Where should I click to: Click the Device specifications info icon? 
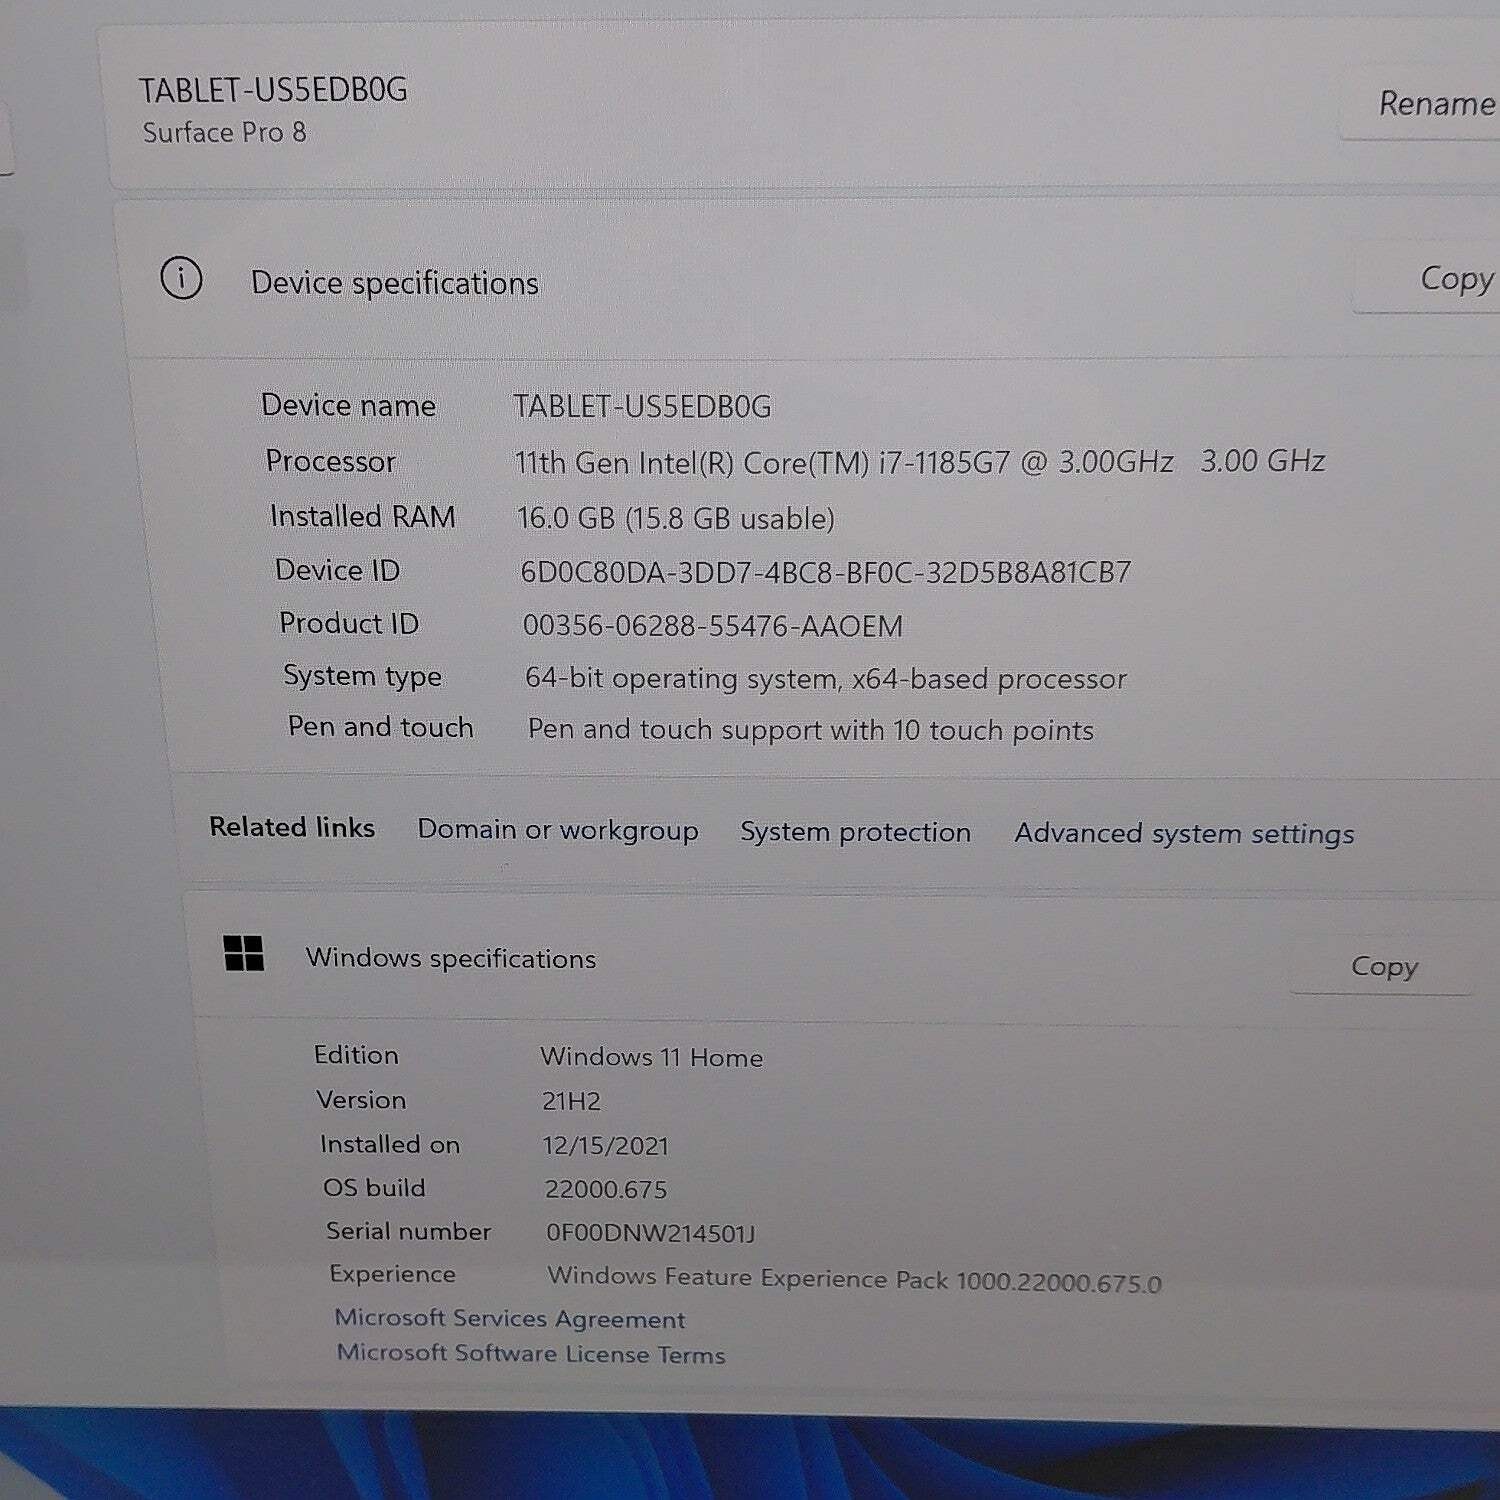point(181,278)
